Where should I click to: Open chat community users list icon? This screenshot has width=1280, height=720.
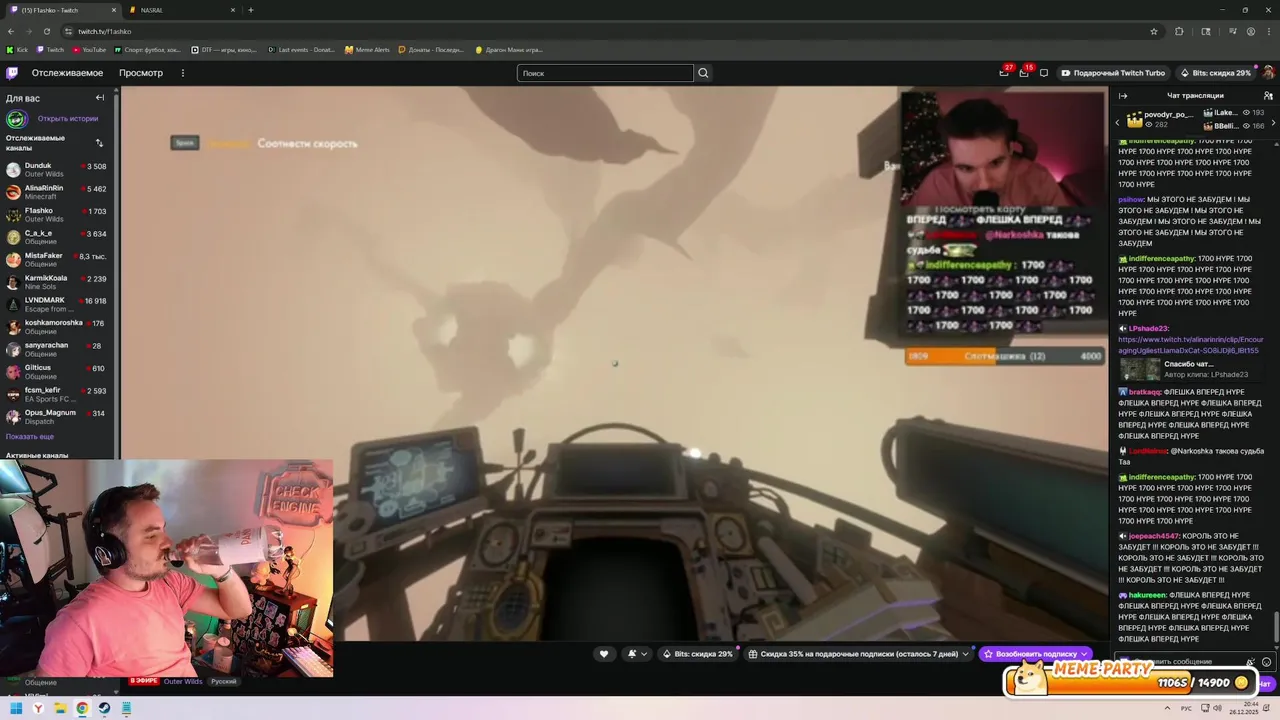tap(1268, 96)
